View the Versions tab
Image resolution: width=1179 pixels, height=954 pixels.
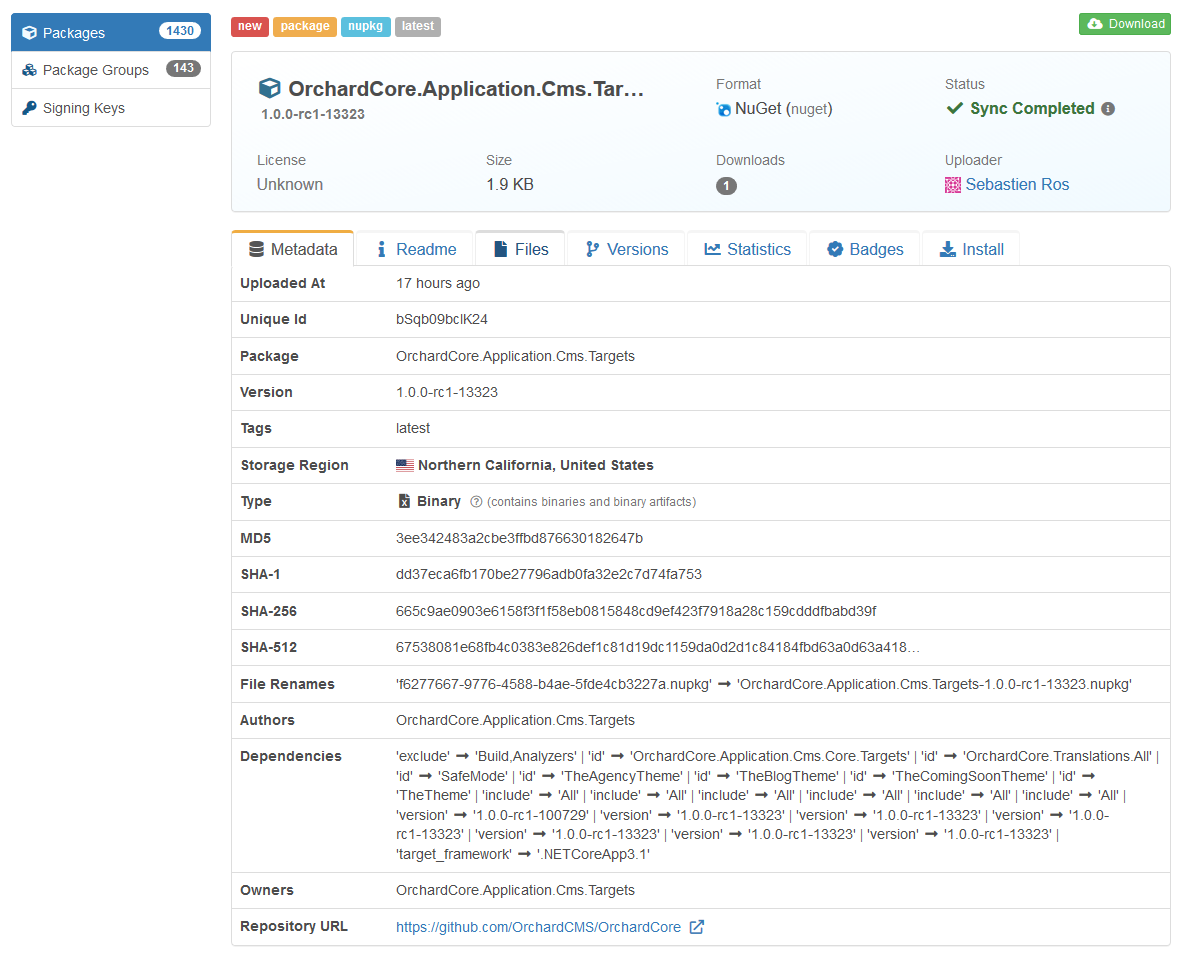click(626, 249)
